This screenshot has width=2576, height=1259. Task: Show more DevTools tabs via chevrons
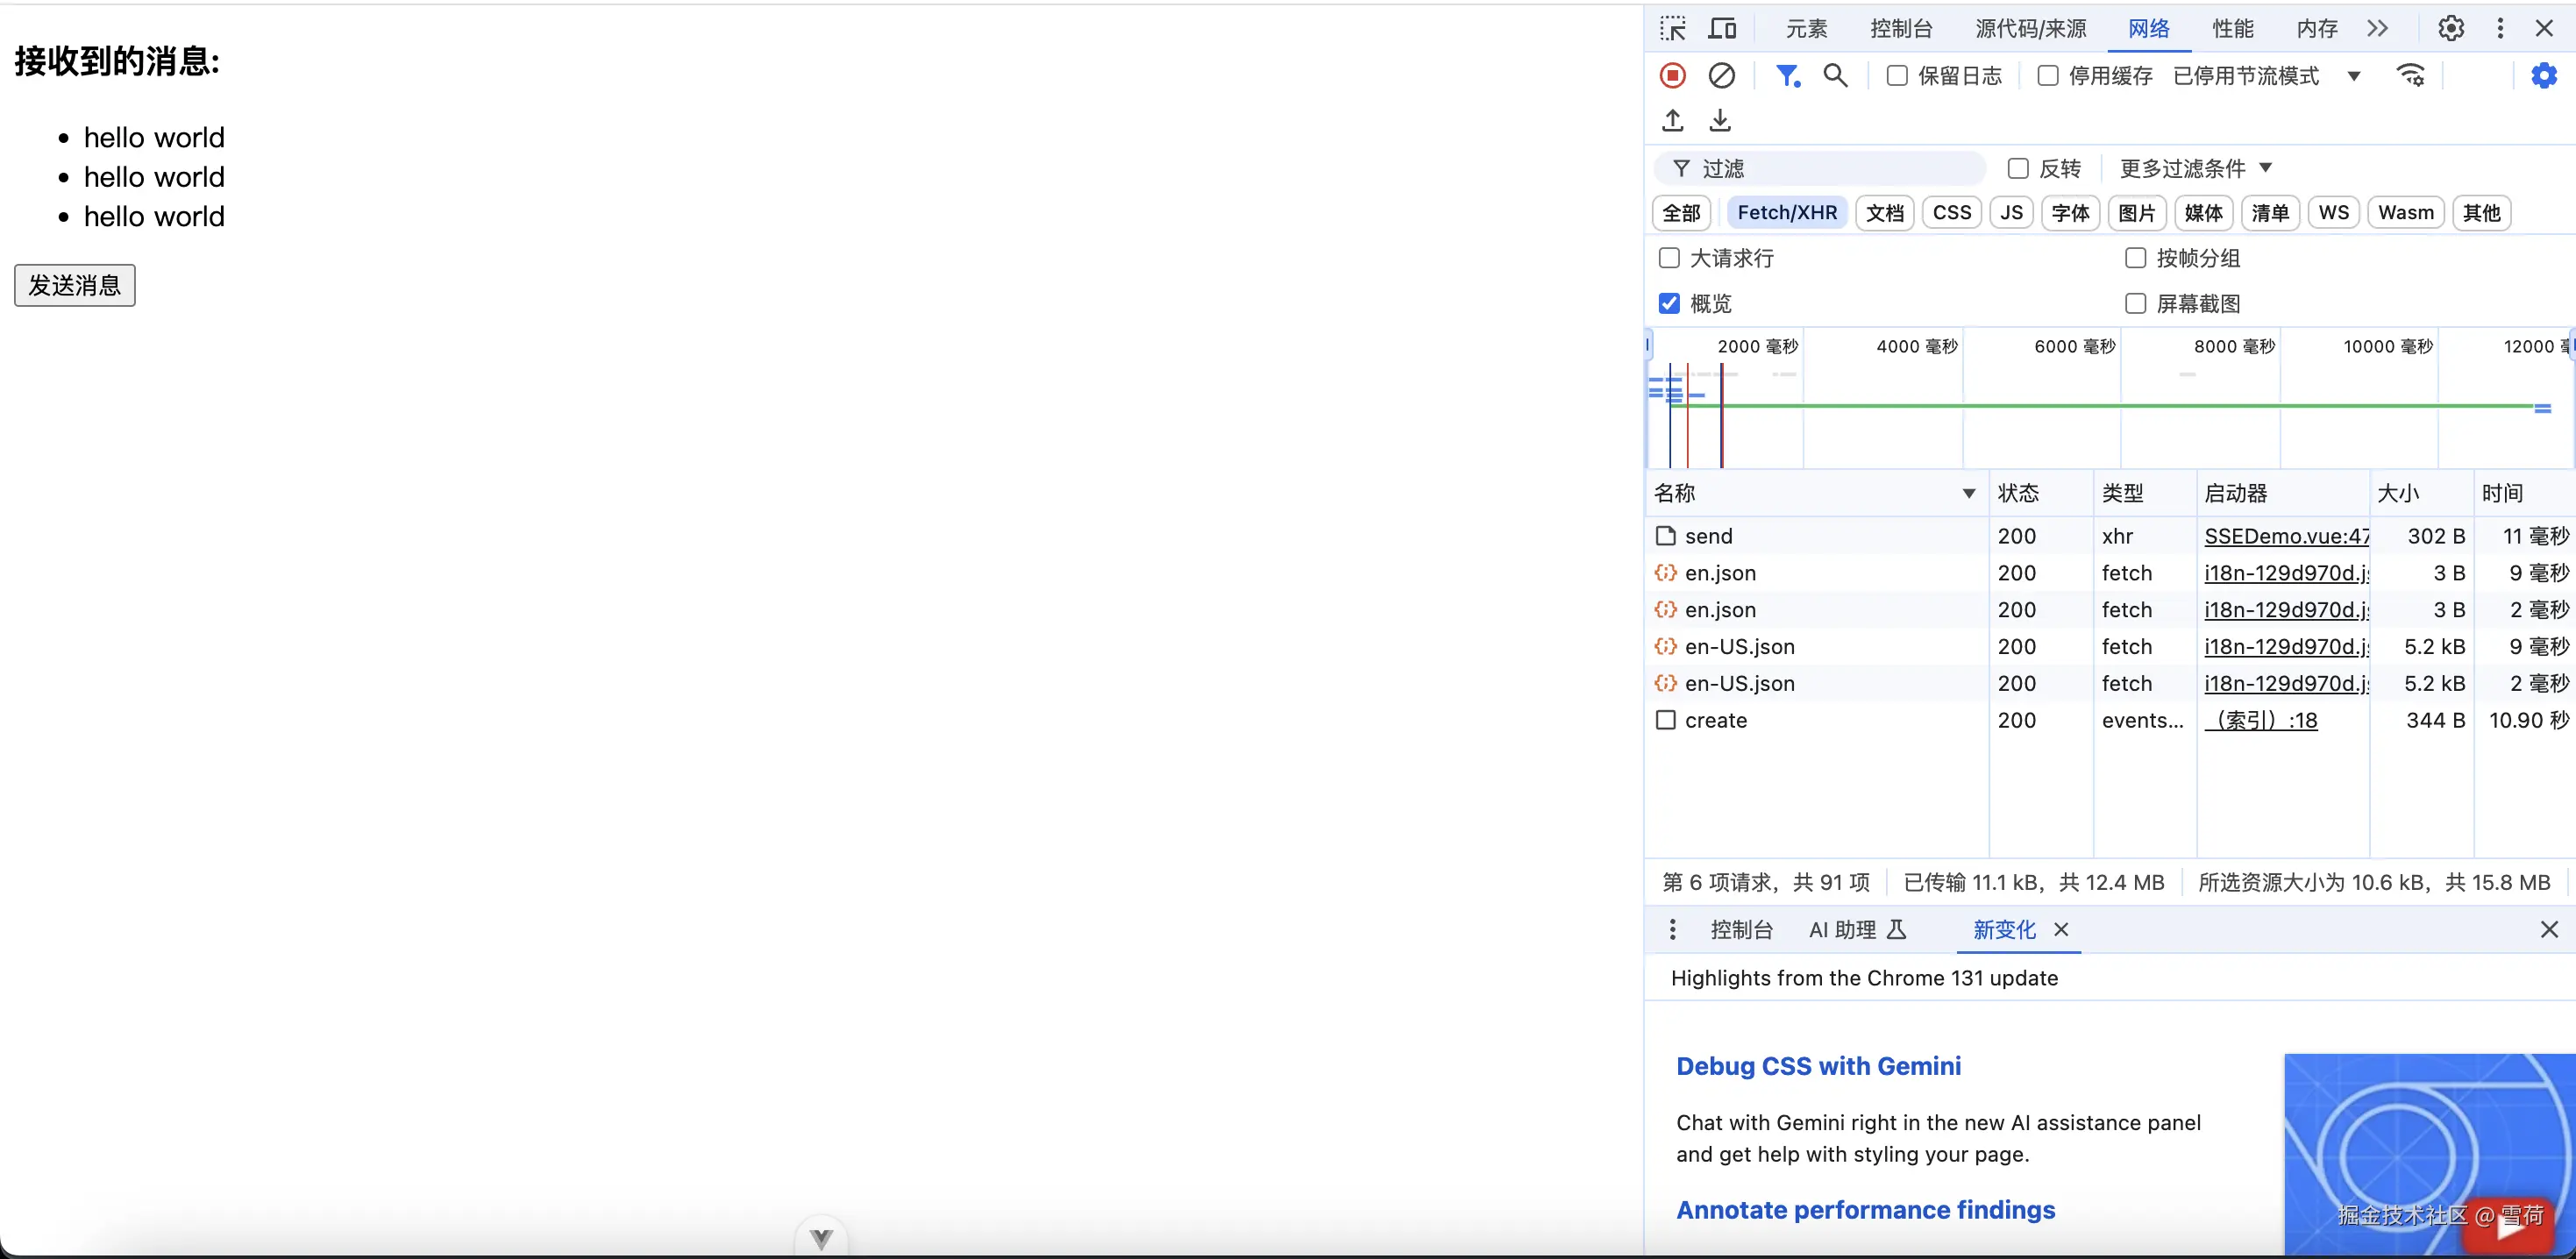pyautogui.click(x=2378, y=28)
